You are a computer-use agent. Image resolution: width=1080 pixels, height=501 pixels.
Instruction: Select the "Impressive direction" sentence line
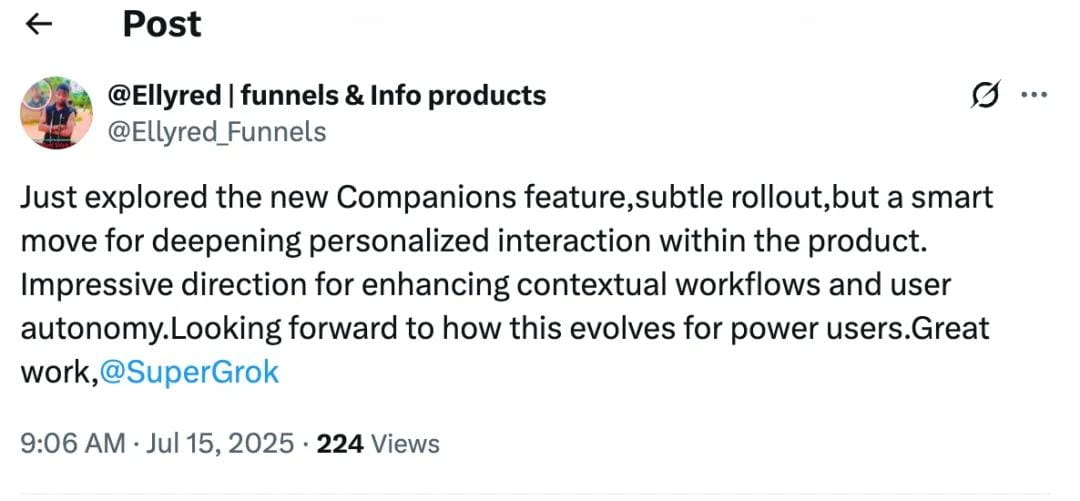[486, 285]
